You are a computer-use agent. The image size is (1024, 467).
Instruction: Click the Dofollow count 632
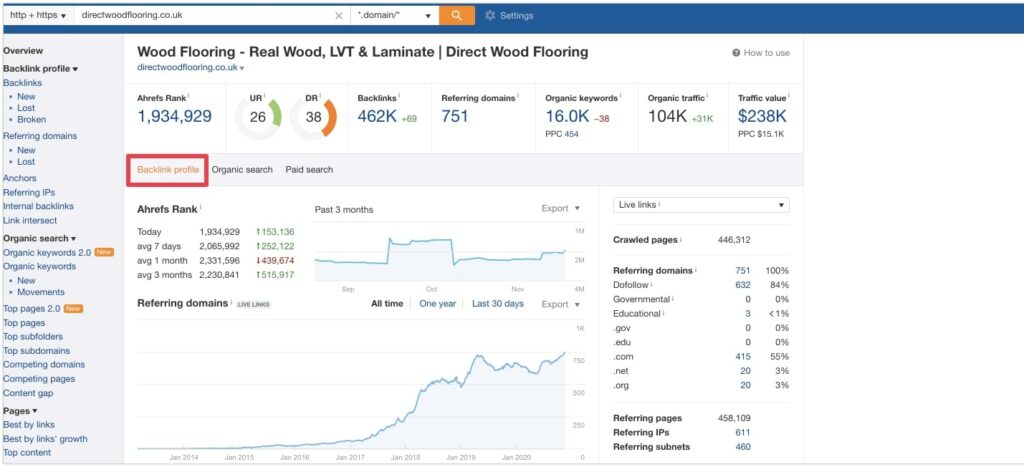coord(743,285)
